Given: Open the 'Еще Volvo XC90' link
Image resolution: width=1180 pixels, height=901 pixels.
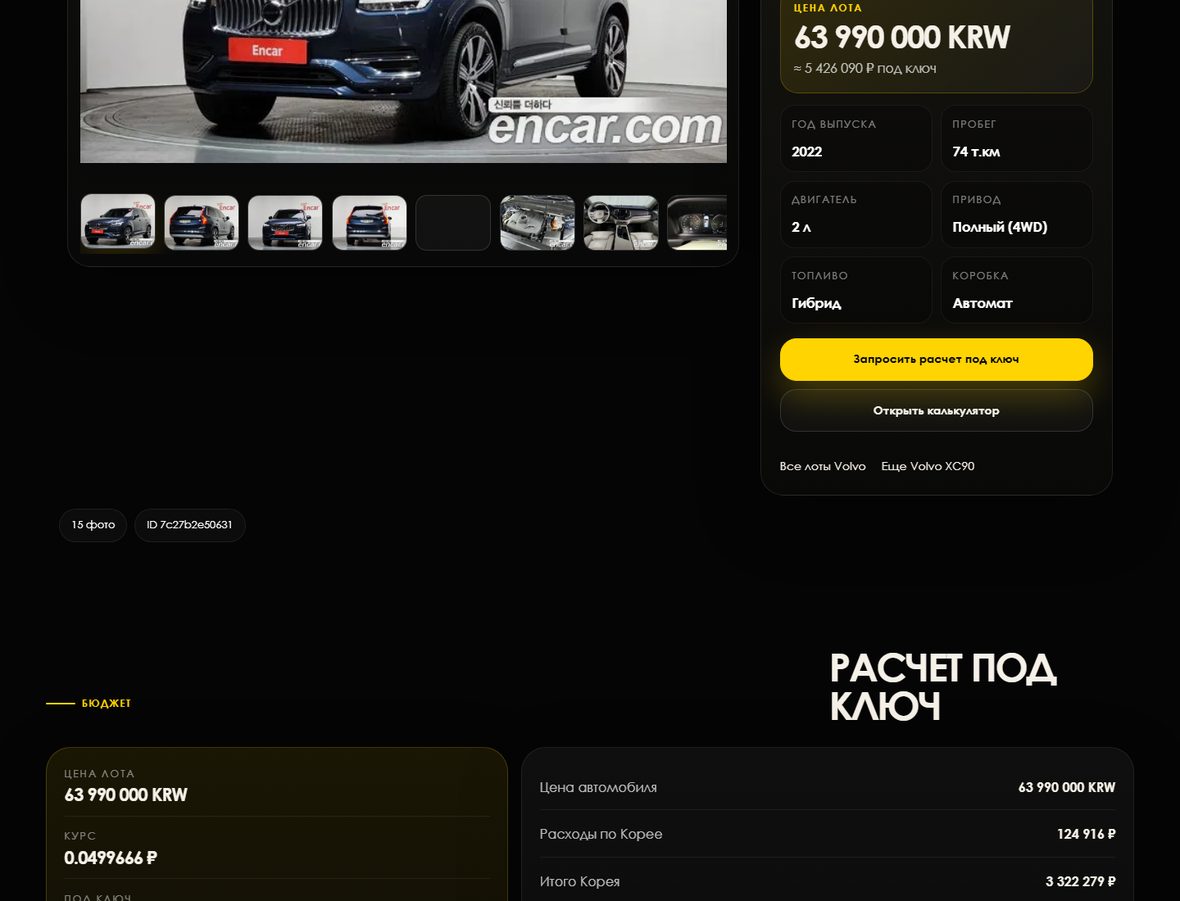Looking at the screenshot, I should 927,466.
